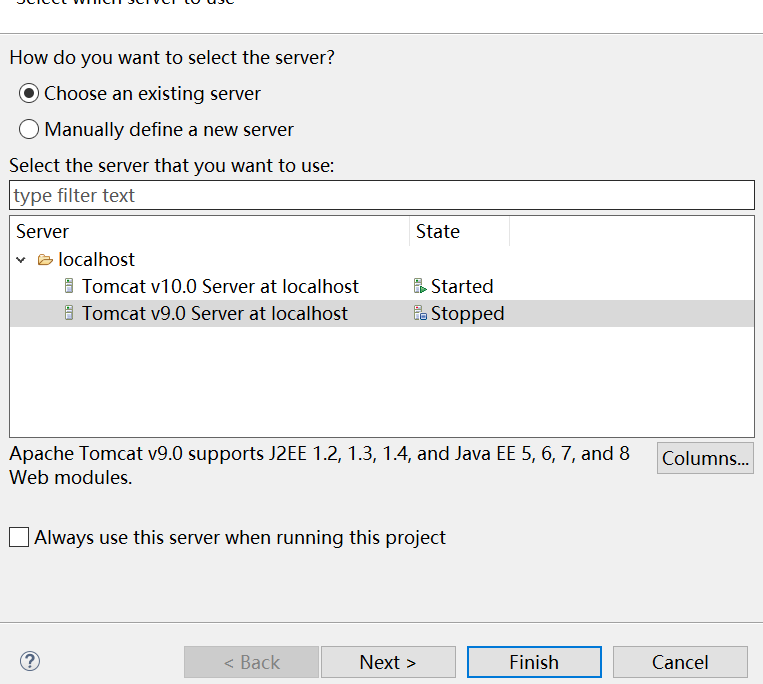The image size is (763, 684).
Task: Click the localhost tree label
Action: pyautogui.click(x=96, y=260)
